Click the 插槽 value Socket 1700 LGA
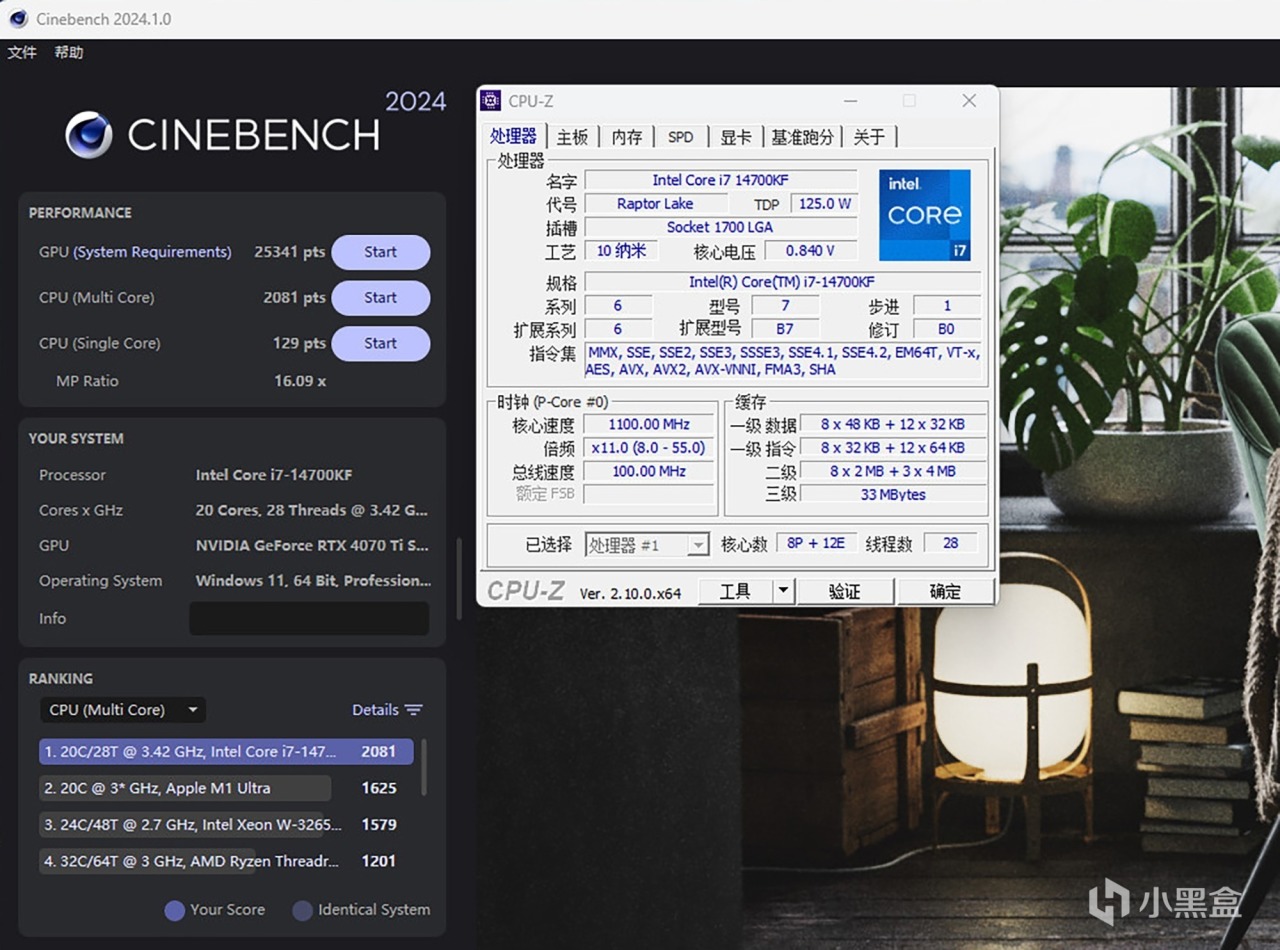1280x950 pixels. (720, 227)
